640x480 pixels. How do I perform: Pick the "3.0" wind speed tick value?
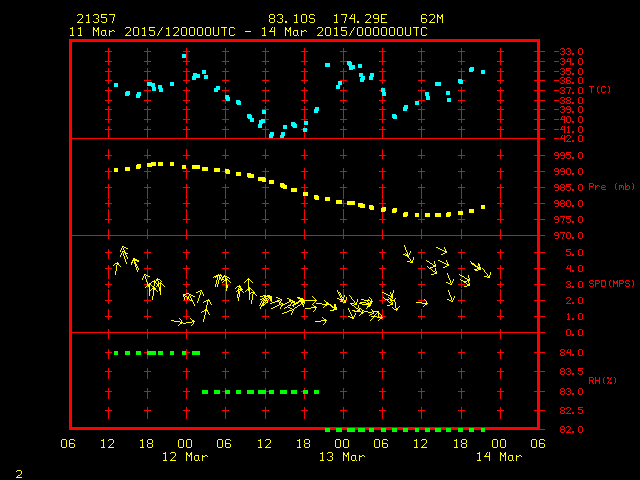coord(574,284)
